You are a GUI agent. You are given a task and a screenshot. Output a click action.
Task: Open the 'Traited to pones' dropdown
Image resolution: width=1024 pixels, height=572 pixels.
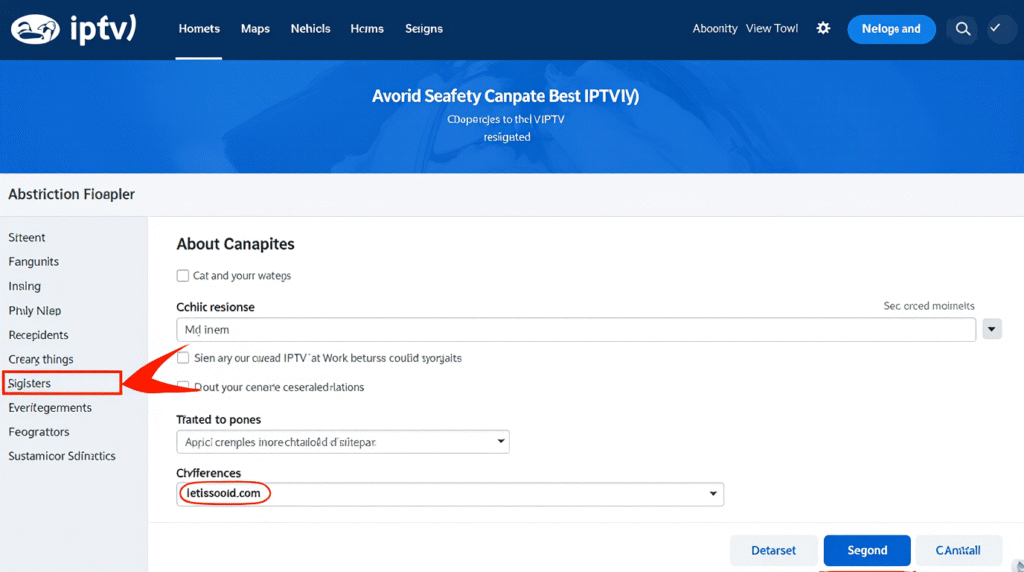click(x=343, y=442)
